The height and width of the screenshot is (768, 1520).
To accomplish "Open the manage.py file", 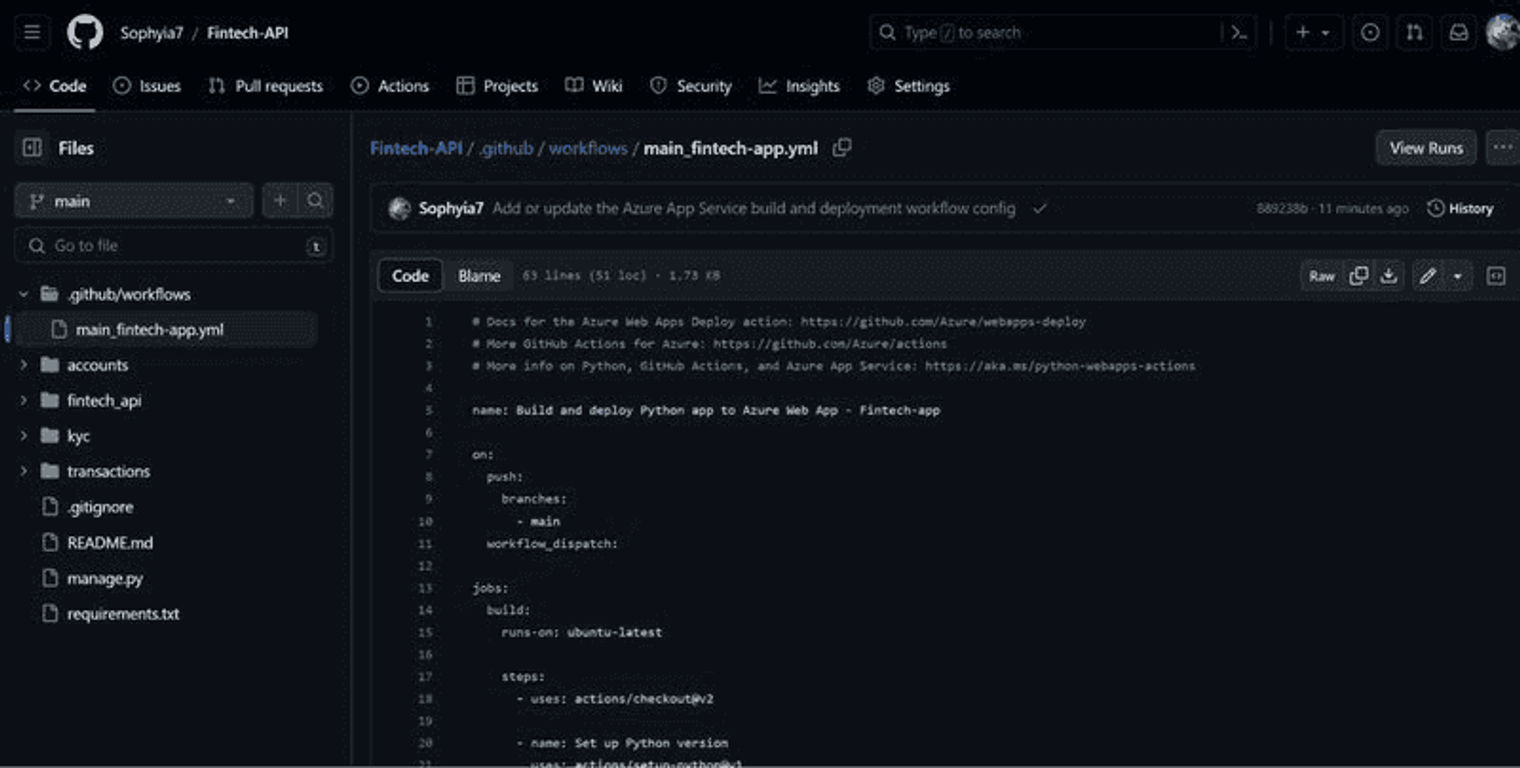I will pyautogui.click(x=105, y=578).
